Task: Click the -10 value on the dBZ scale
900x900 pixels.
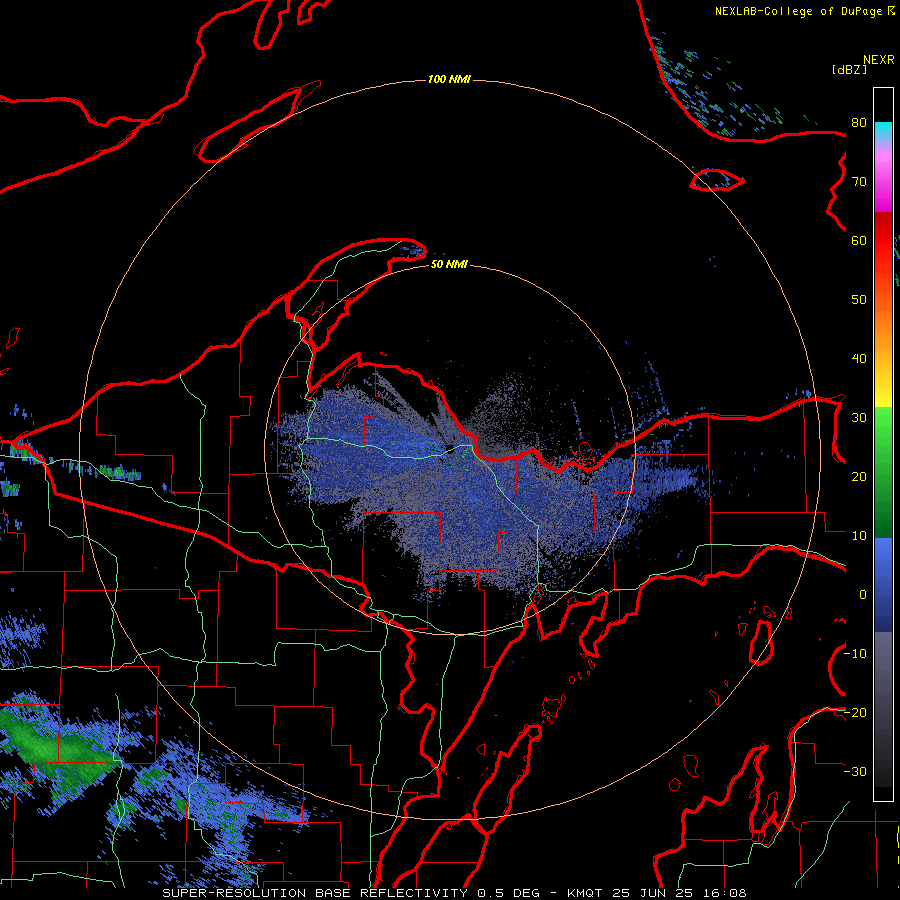Action: (x=855, y=654)
